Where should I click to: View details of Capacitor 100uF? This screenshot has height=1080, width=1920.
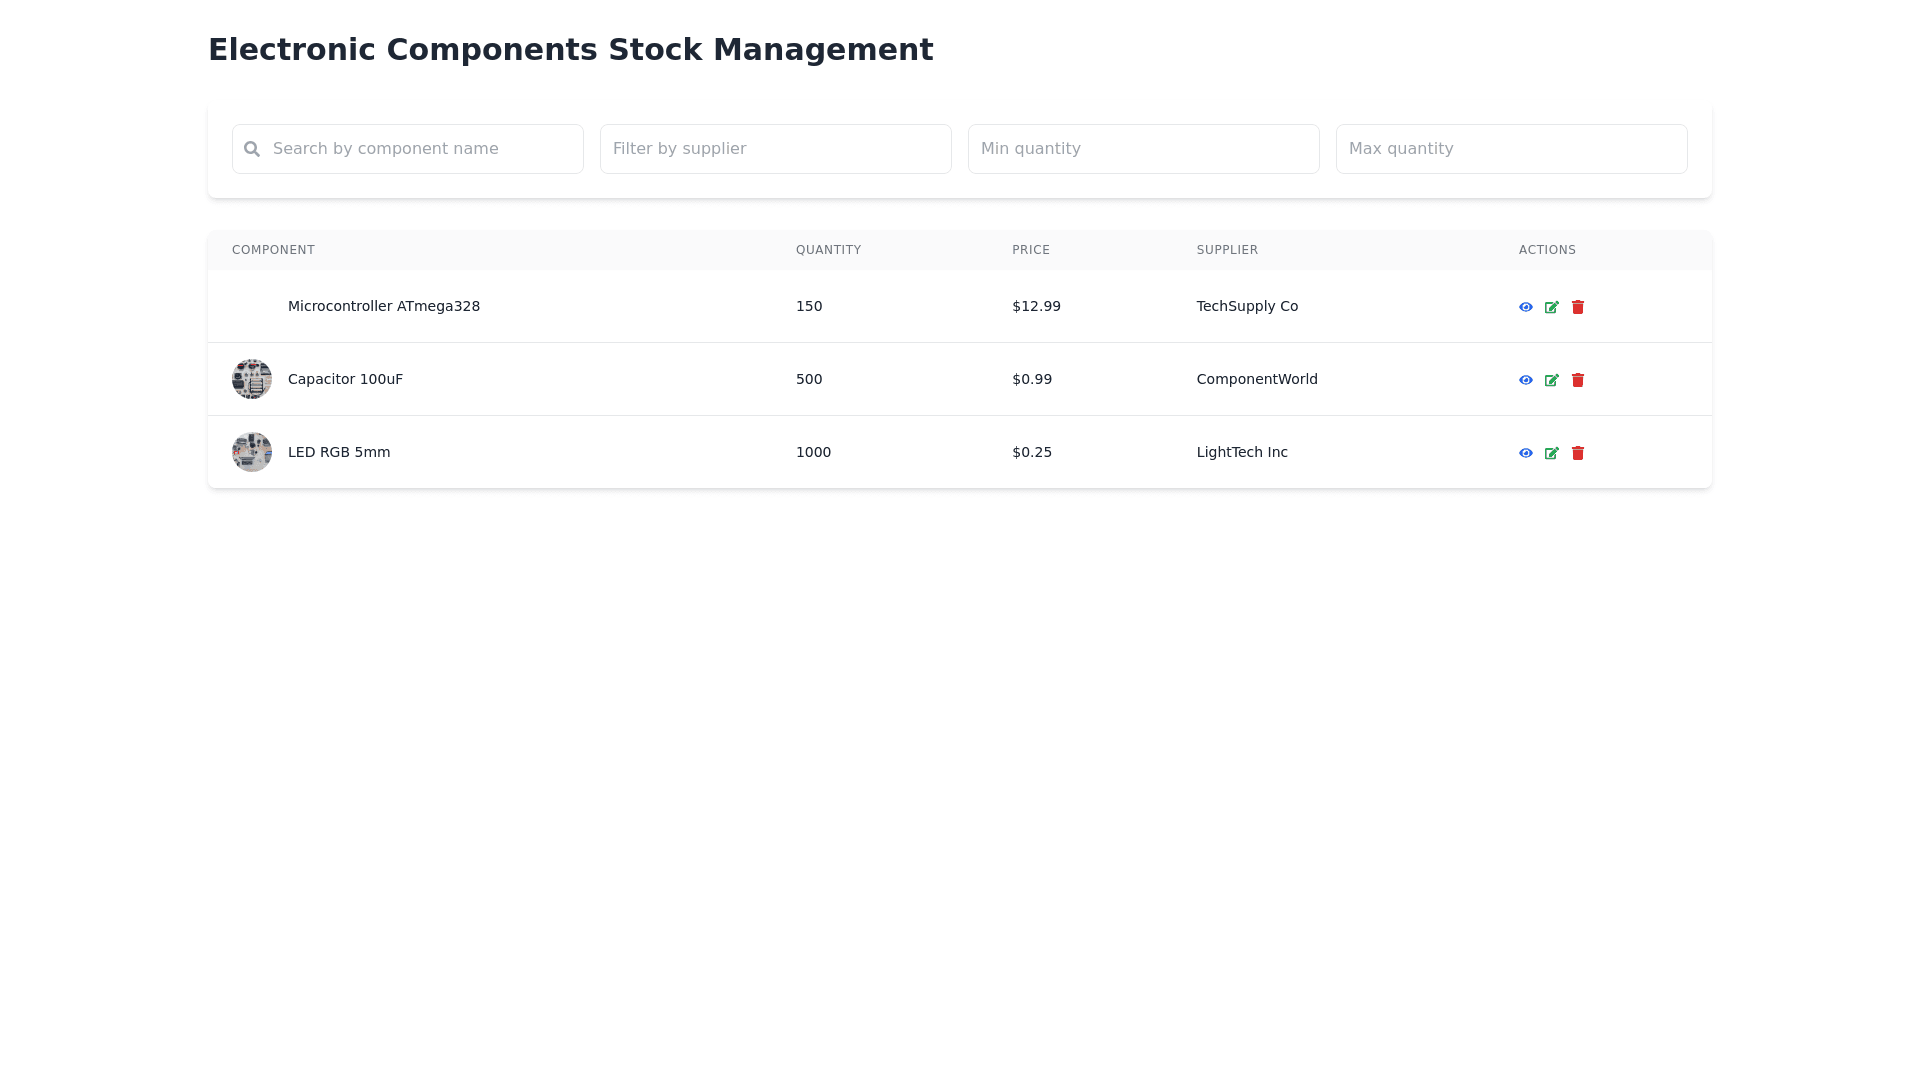pos(1525,380)
